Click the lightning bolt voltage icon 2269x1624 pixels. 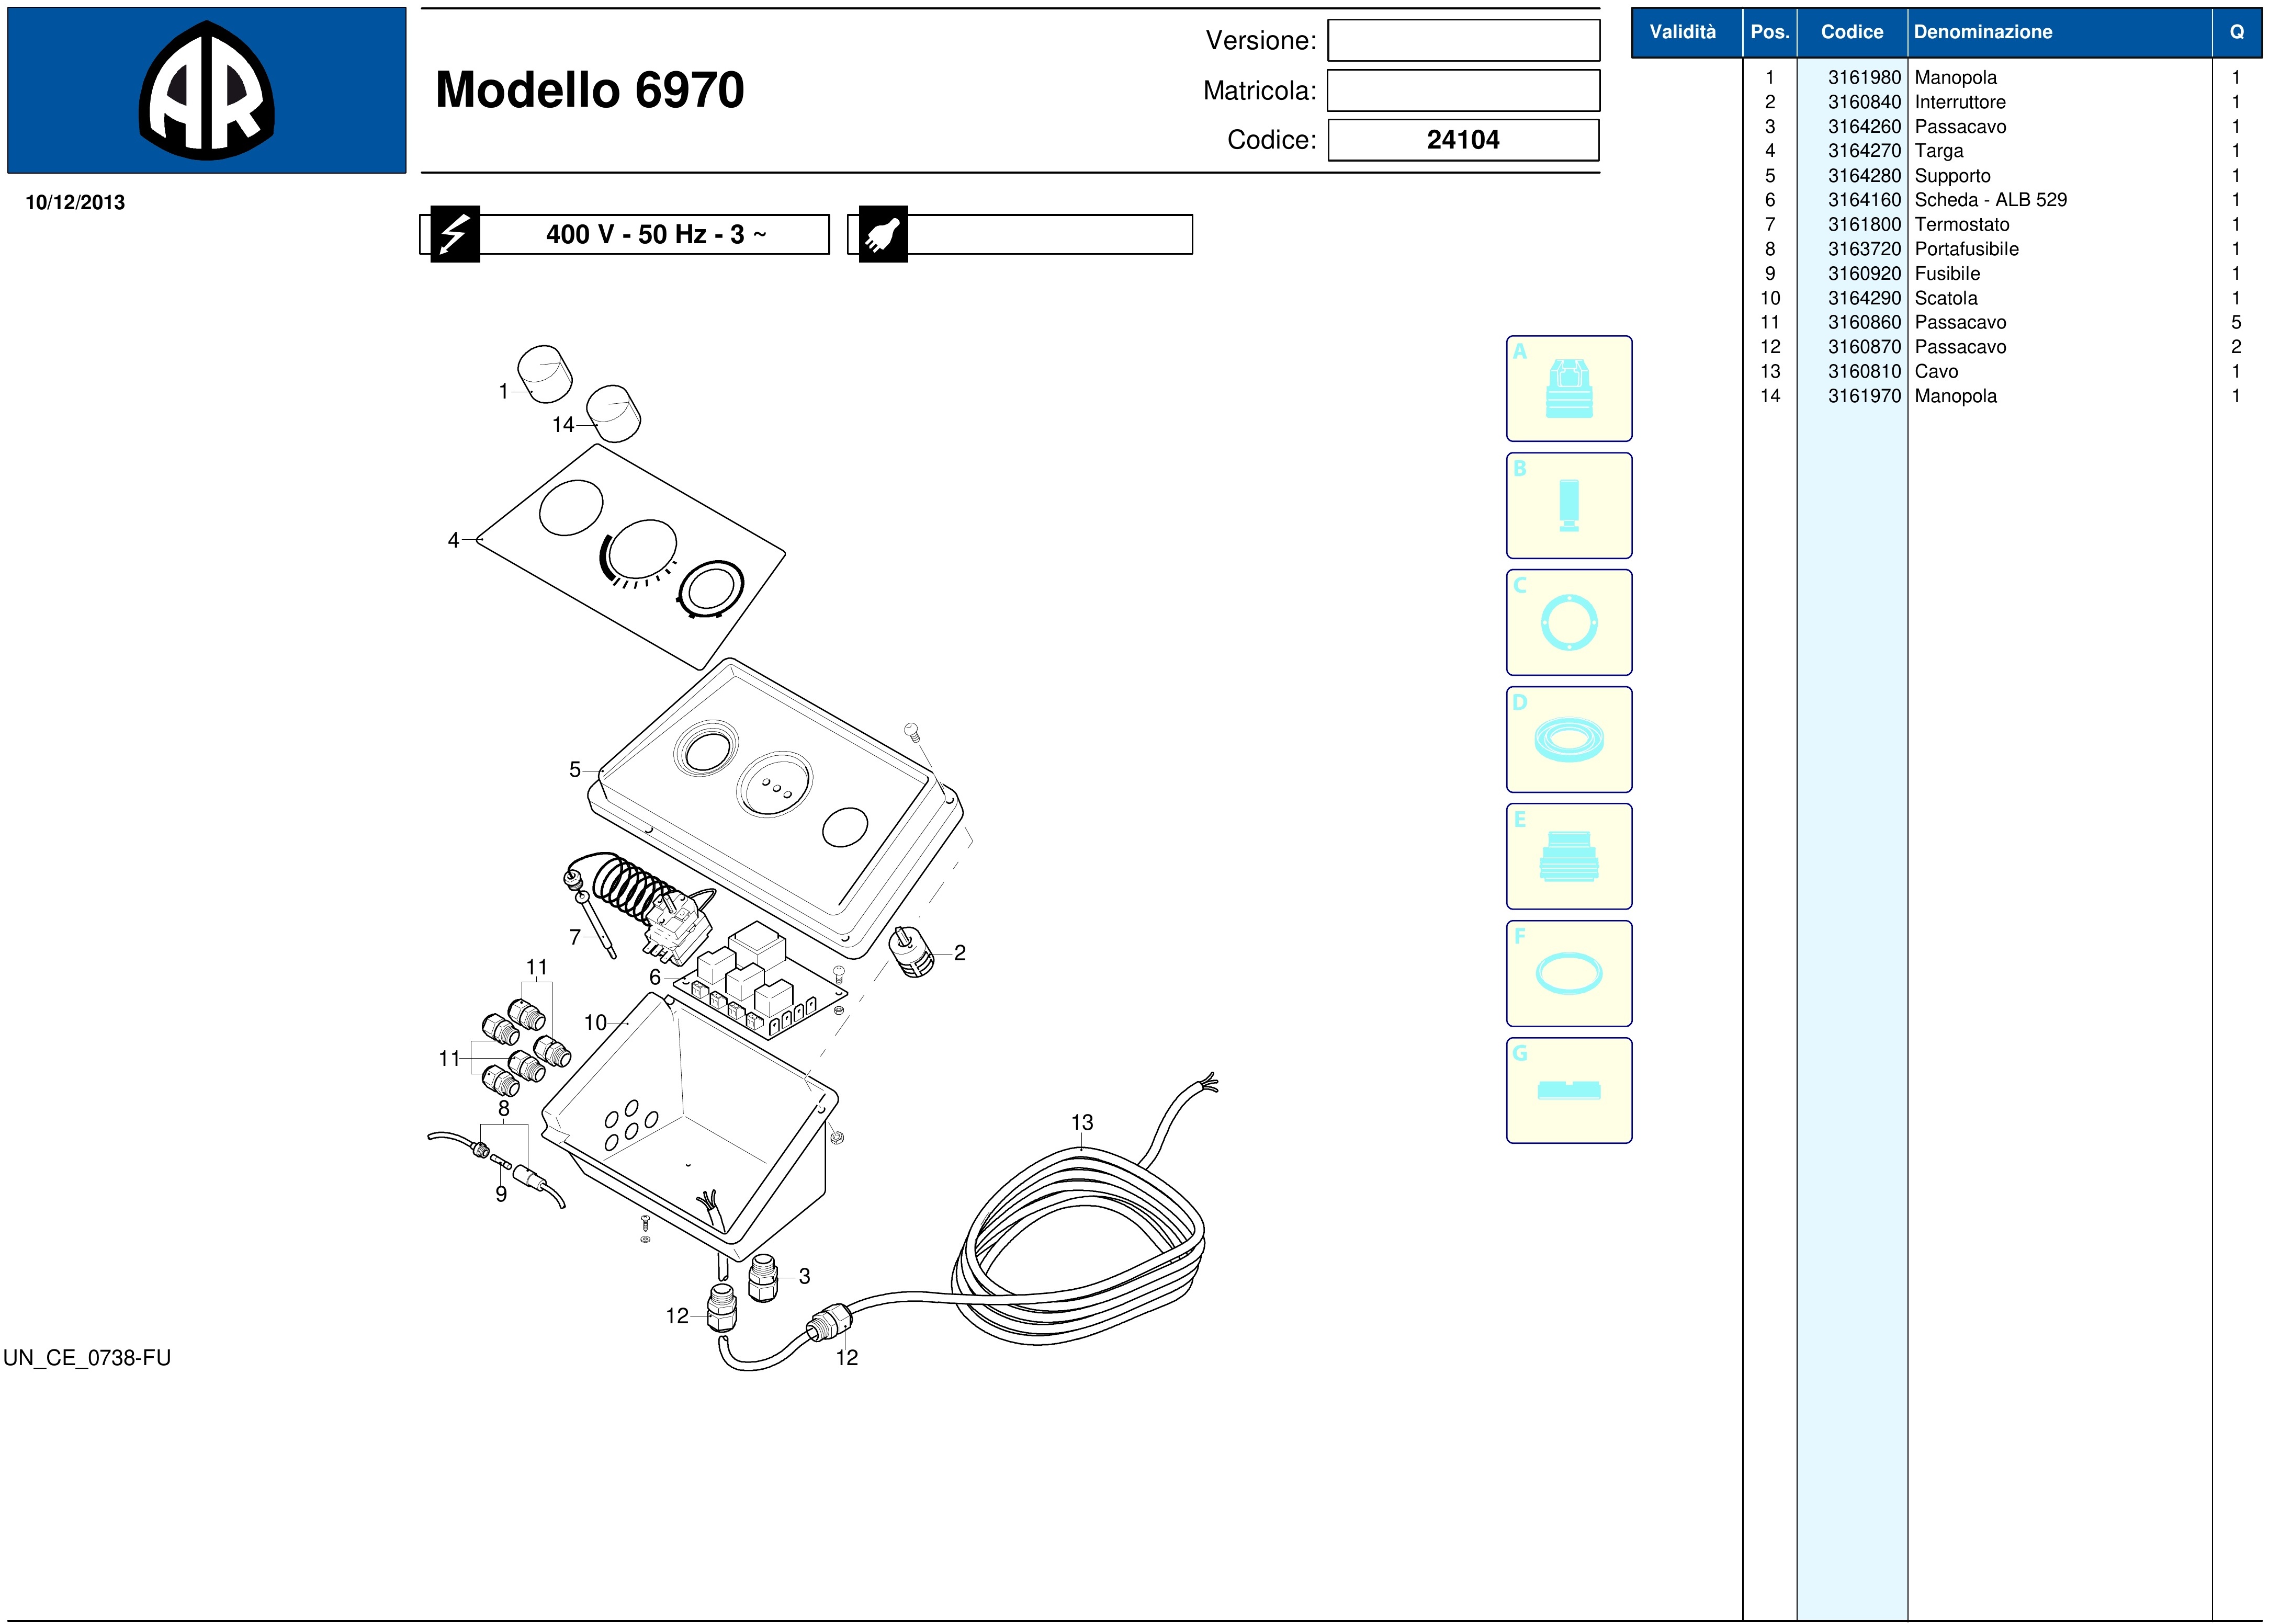pyautogui.click(x=454, y=234)
